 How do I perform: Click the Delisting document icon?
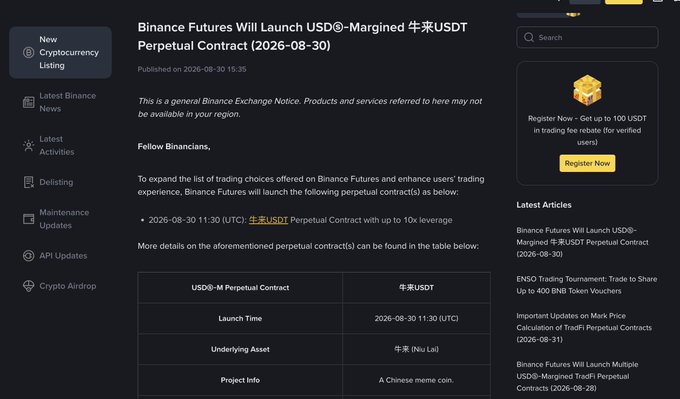pos(29,182)
